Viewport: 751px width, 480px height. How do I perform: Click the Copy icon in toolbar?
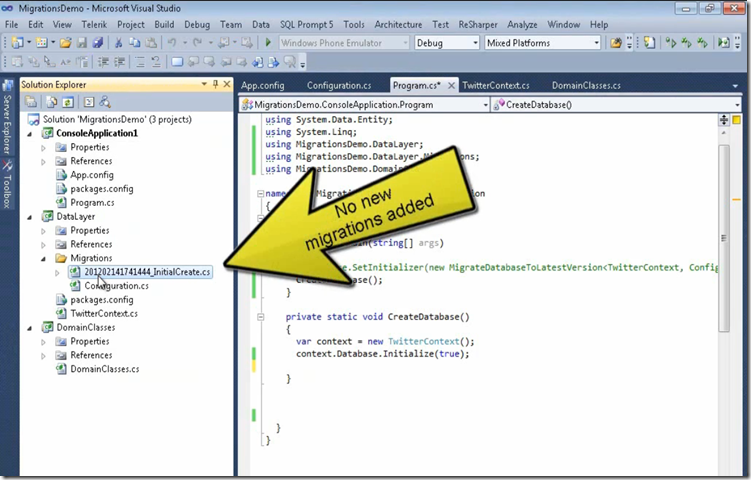pos(135,43)
